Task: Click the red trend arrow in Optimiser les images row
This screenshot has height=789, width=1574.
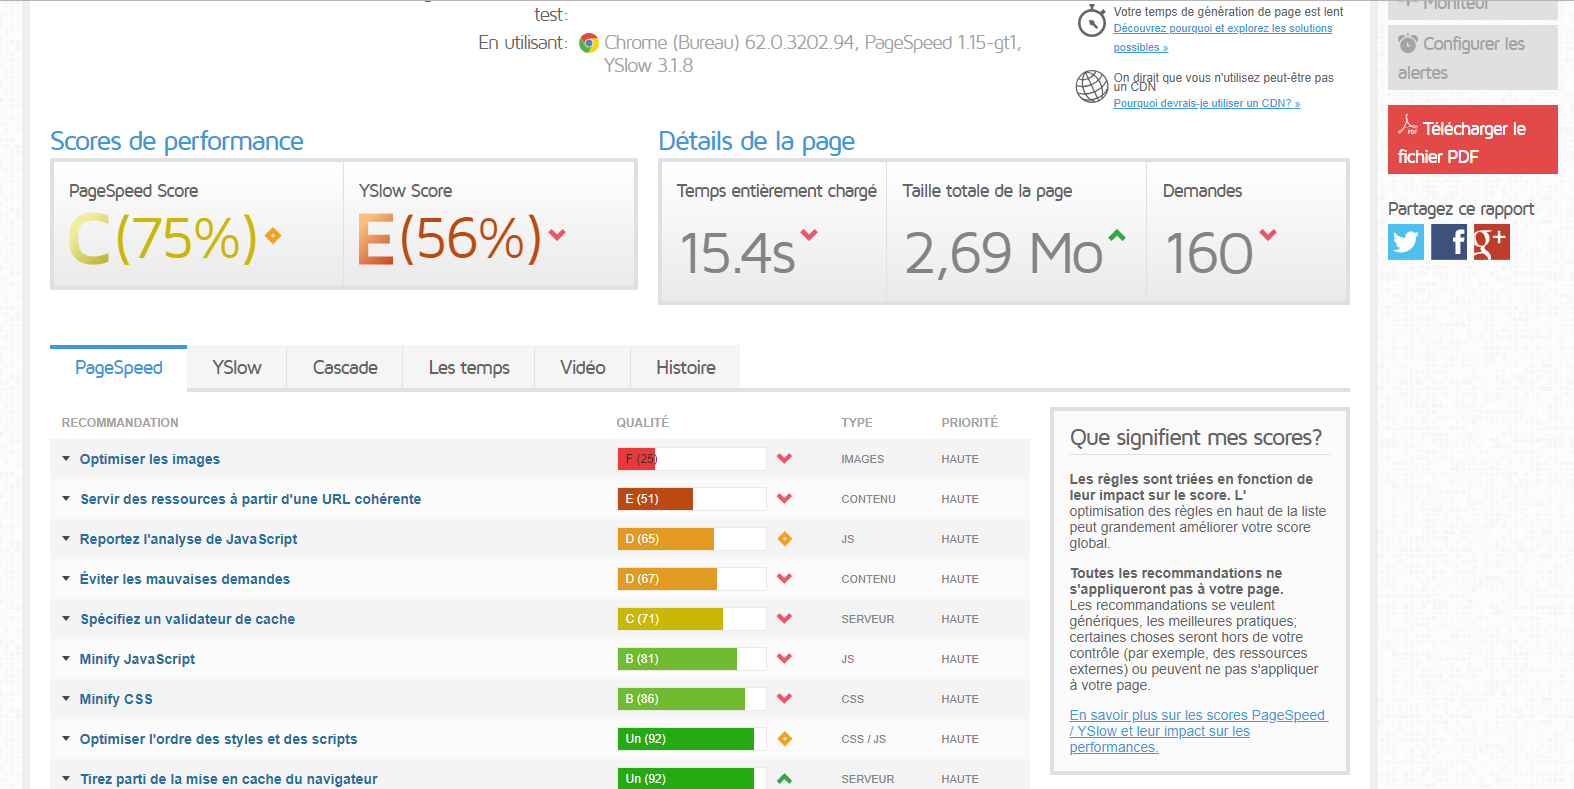Action: pyautogui.click(x=784, y=459)
